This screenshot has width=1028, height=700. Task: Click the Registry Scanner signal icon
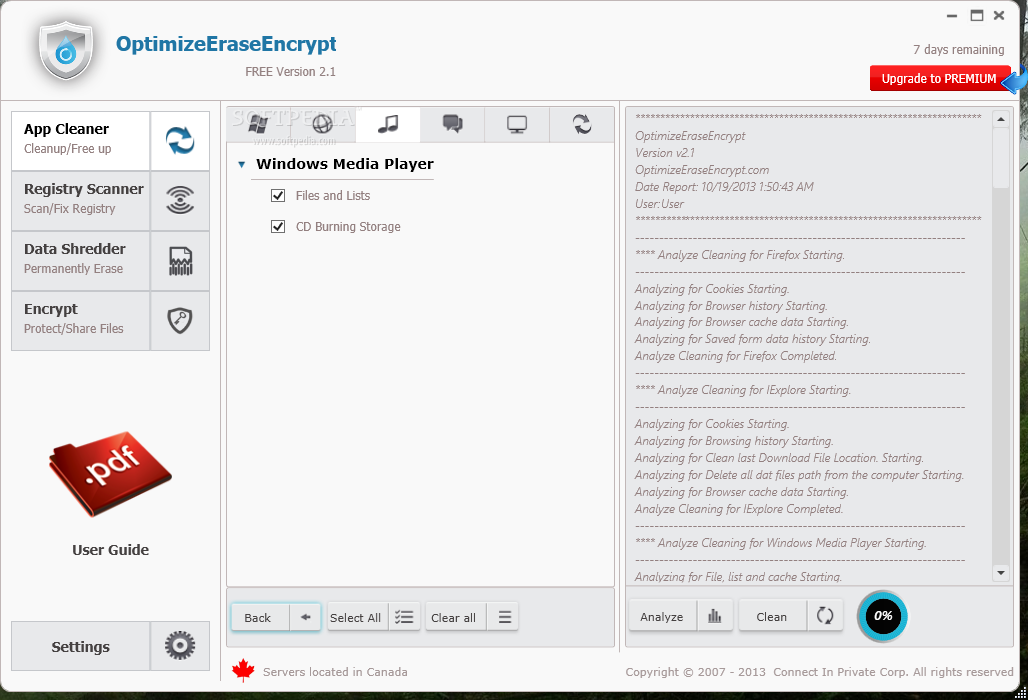180,200
